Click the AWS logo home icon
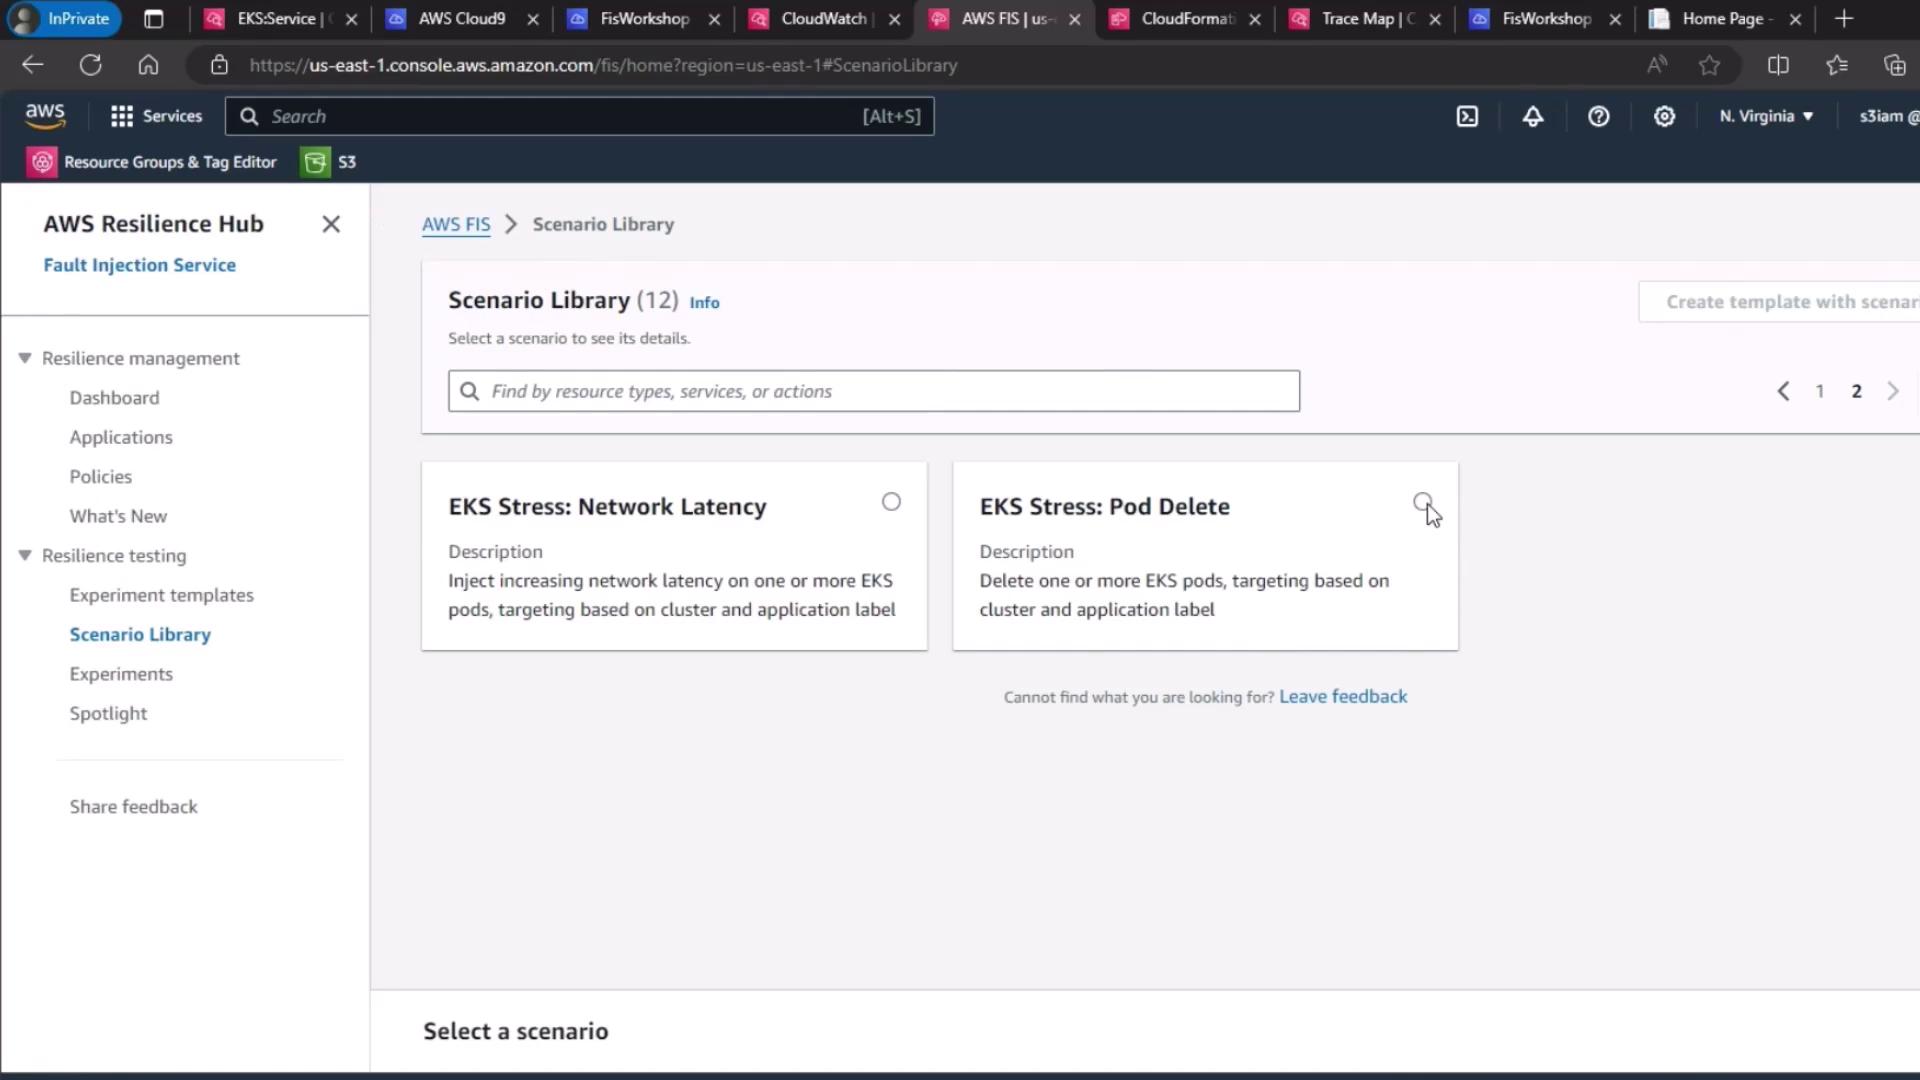This screenshot has width=1920, height=1080. coord(45,115)
